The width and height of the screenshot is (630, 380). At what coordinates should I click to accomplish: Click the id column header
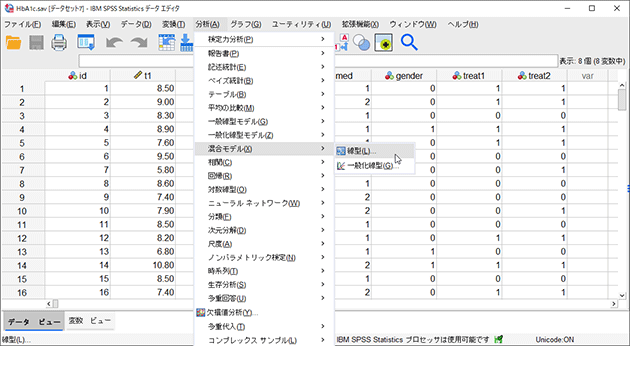click(78, 76)
